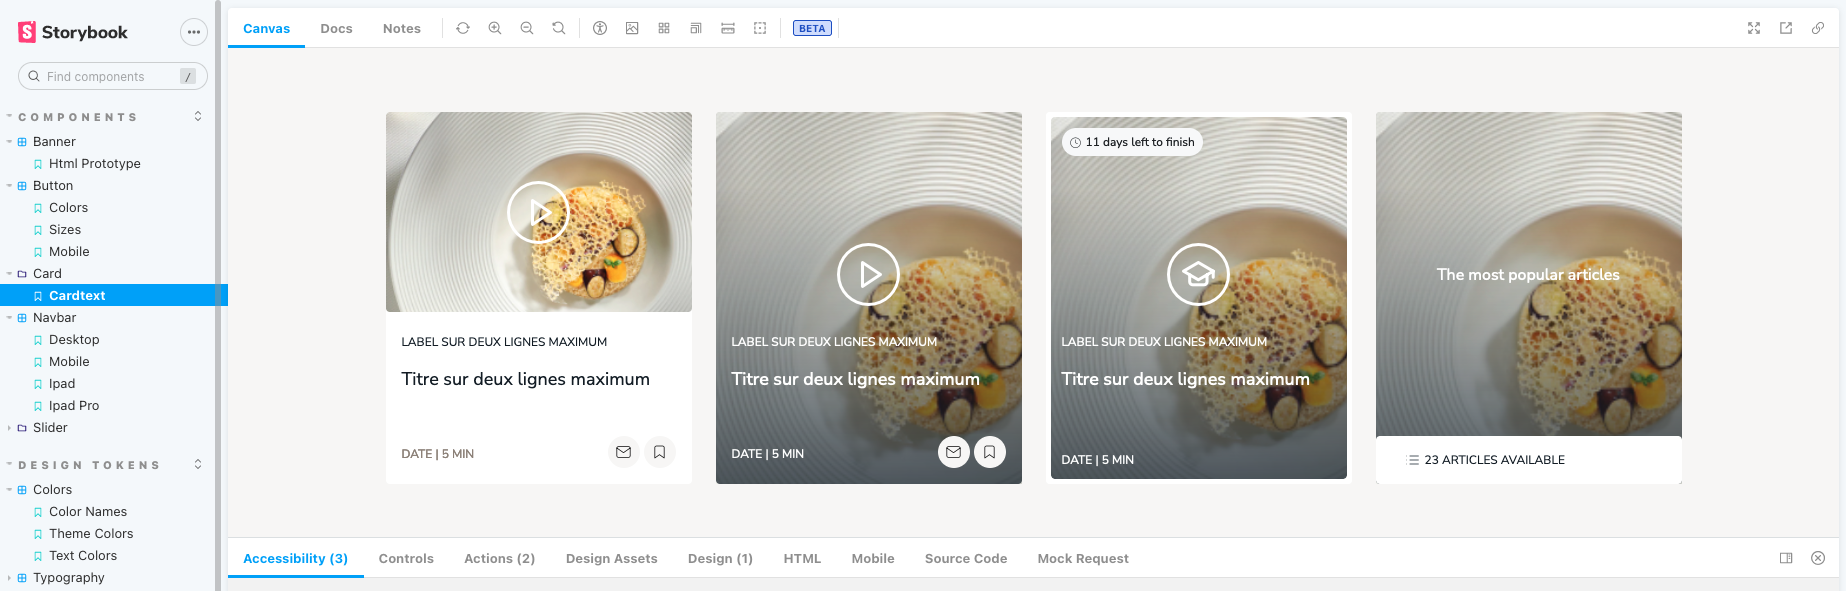Toggle the dashed outline tool
The width and height of the screenshot is (1846, 591).
click(x=760, y=28)
